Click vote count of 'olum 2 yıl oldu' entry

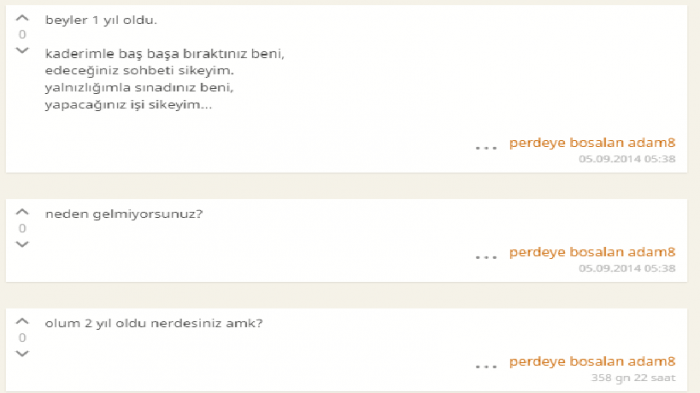point(22,338)
